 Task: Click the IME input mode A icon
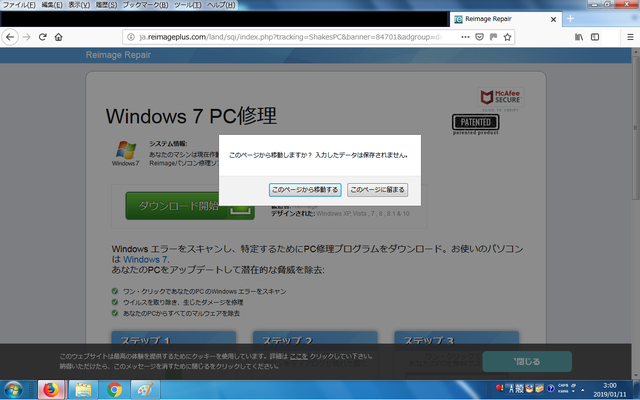pos(511,389)
